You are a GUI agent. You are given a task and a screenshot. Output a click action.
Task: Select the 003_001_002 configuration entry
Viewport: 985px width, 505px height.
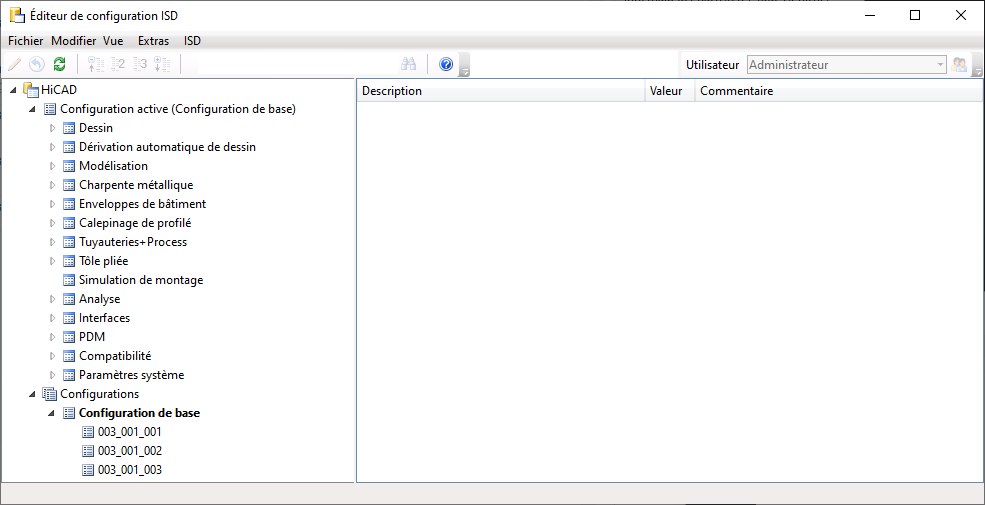129,451
